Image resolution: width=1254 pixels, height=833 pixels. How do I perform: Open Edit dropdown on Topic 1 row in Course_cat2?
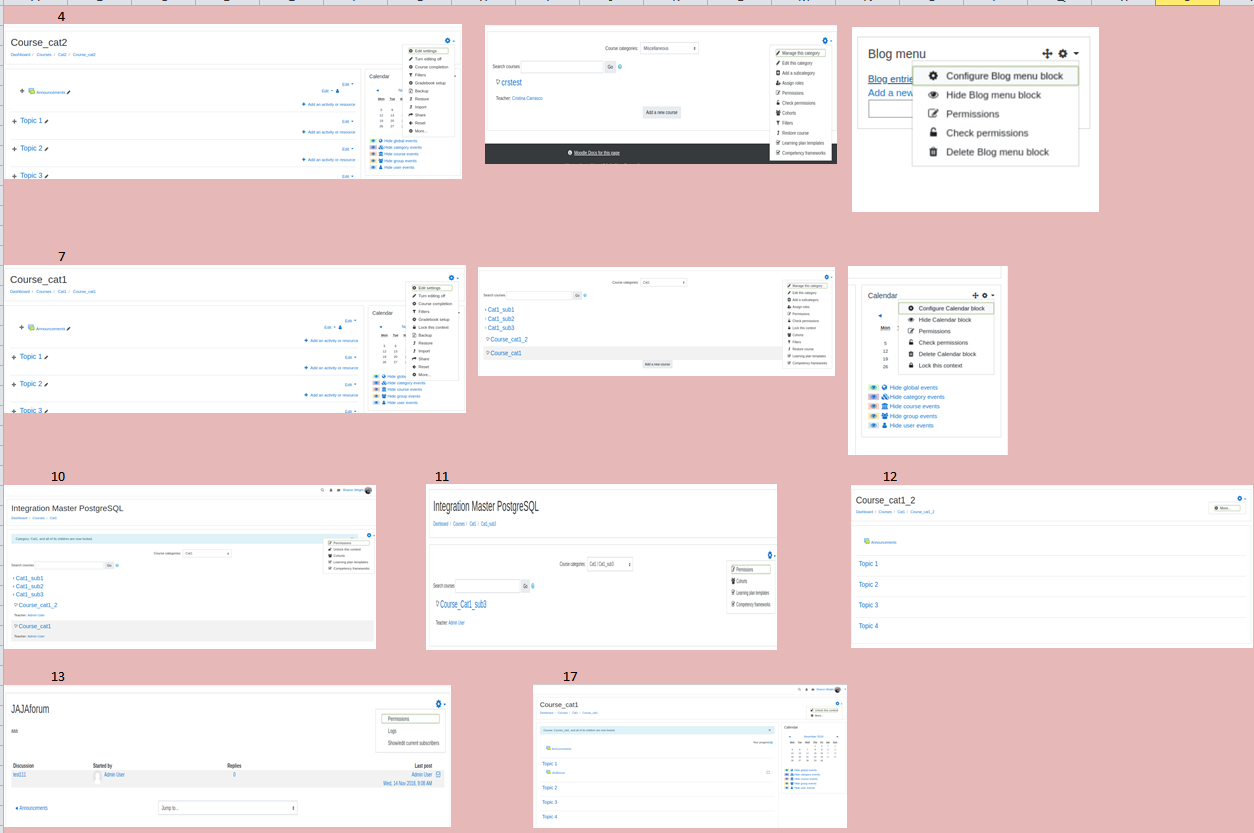(348, 121)
